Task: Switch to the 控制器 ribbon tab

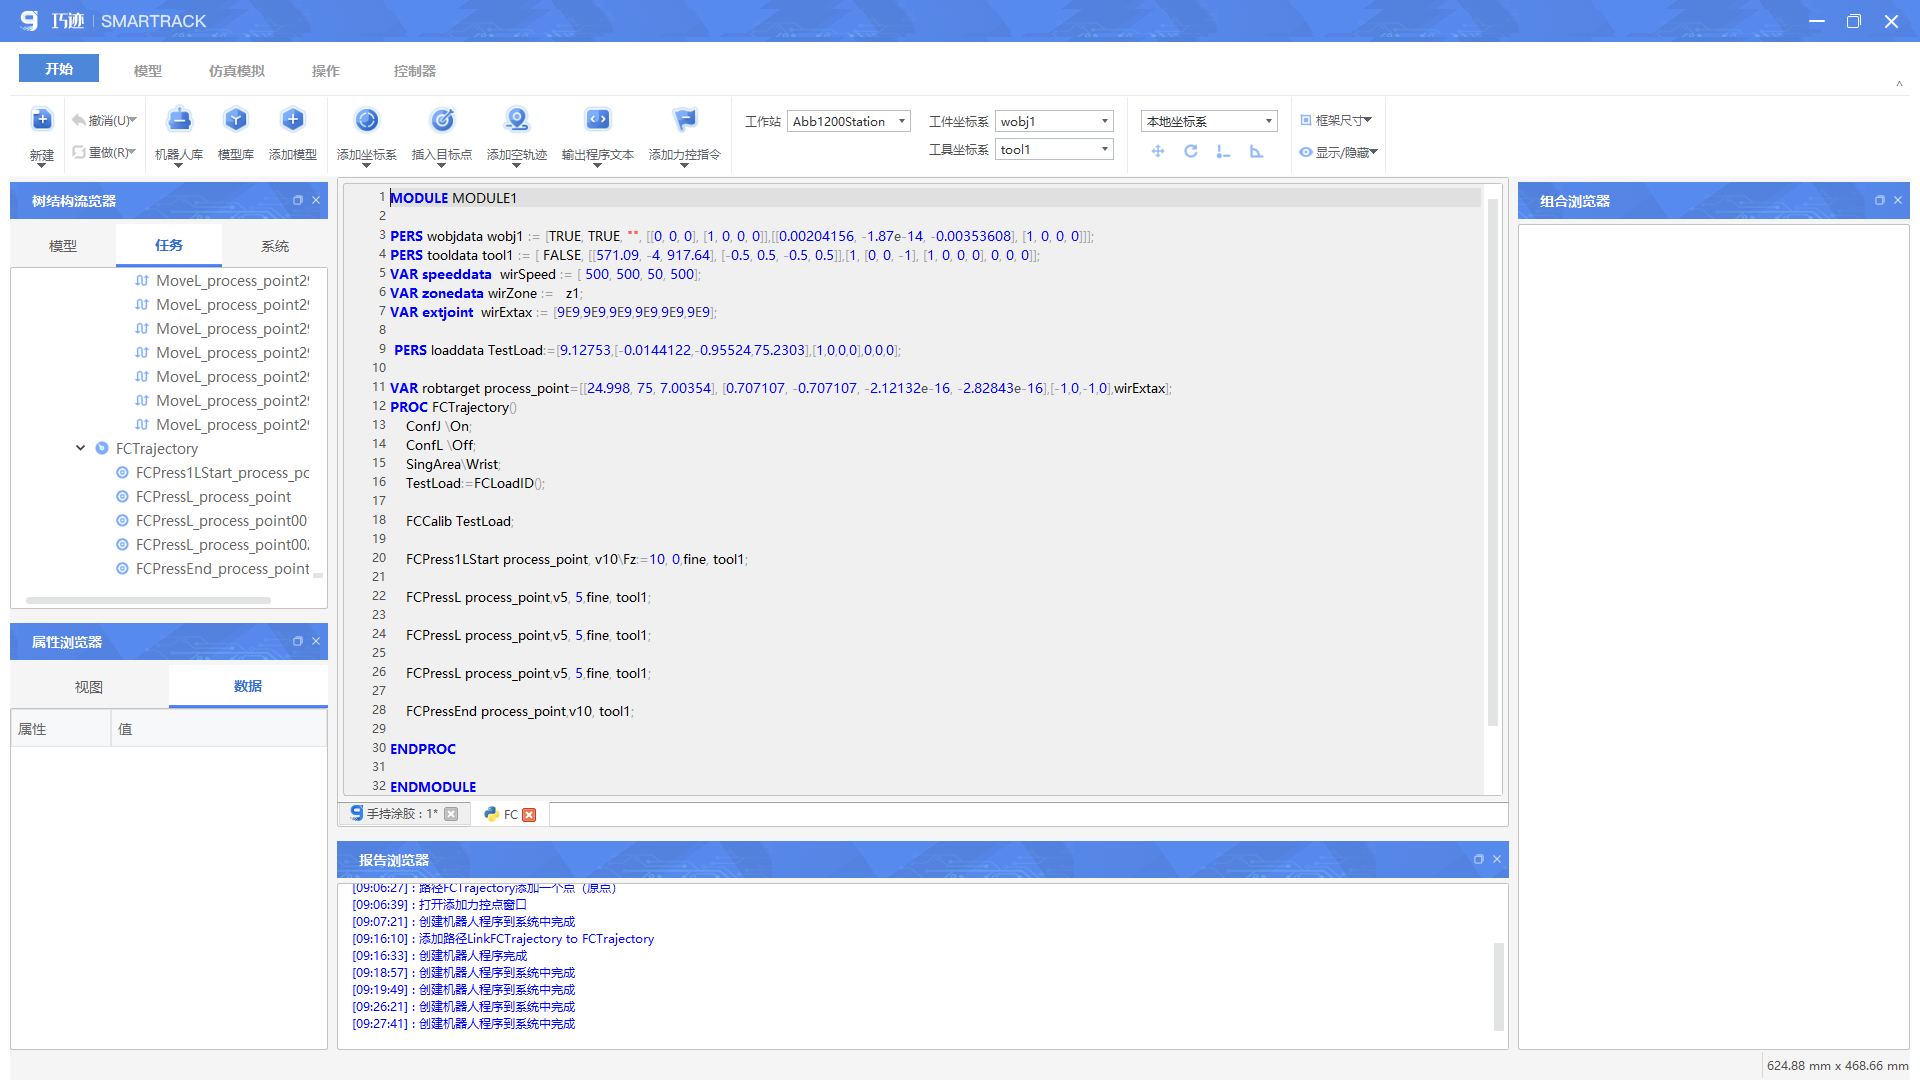Action: pyautogui.click(x=415, y=71)
